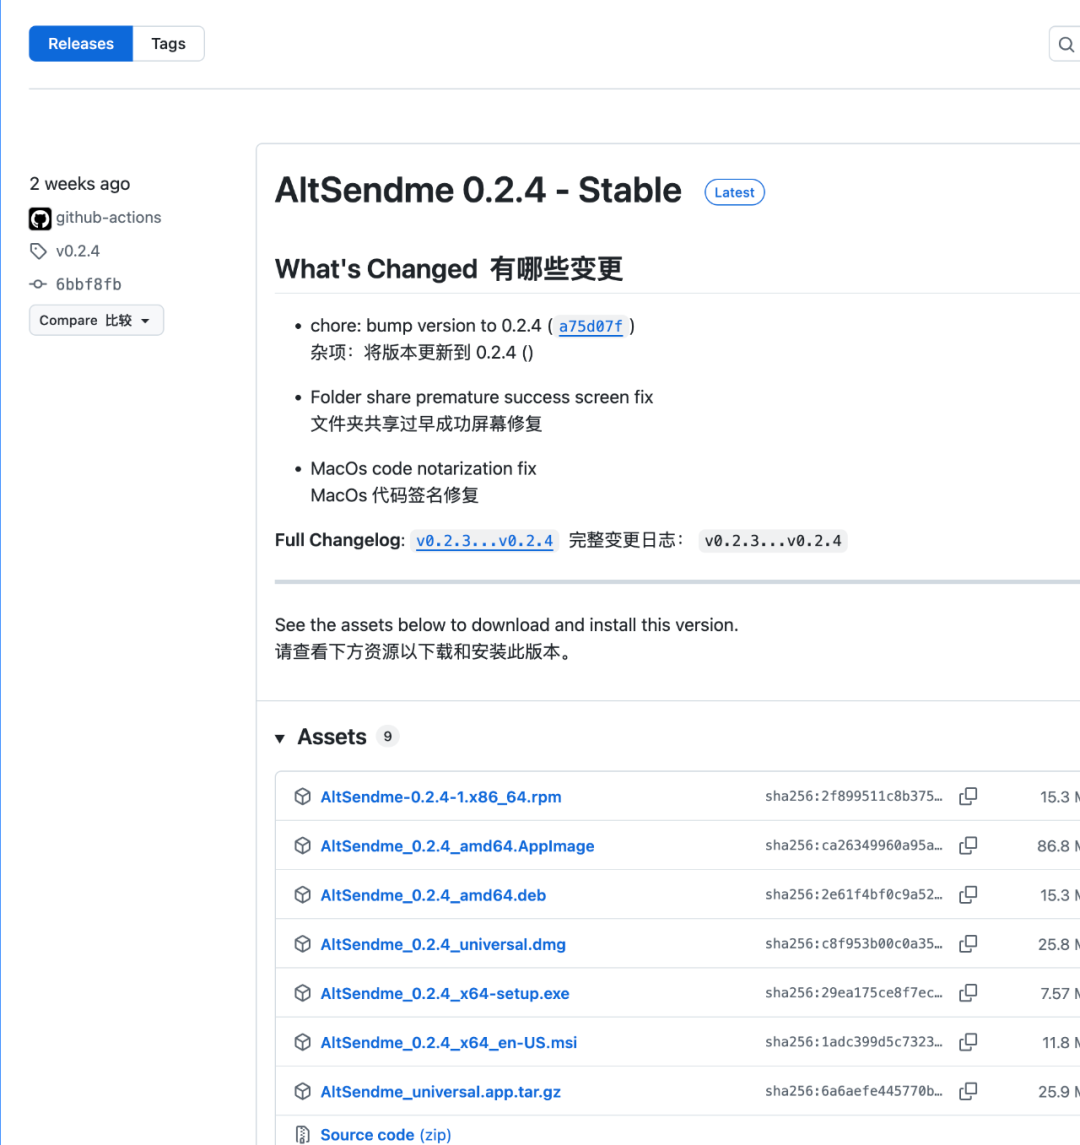Copy SHA256 hash of the rpm asset
Screen dimensions: 1080x1145
click(x=967, y=797)
